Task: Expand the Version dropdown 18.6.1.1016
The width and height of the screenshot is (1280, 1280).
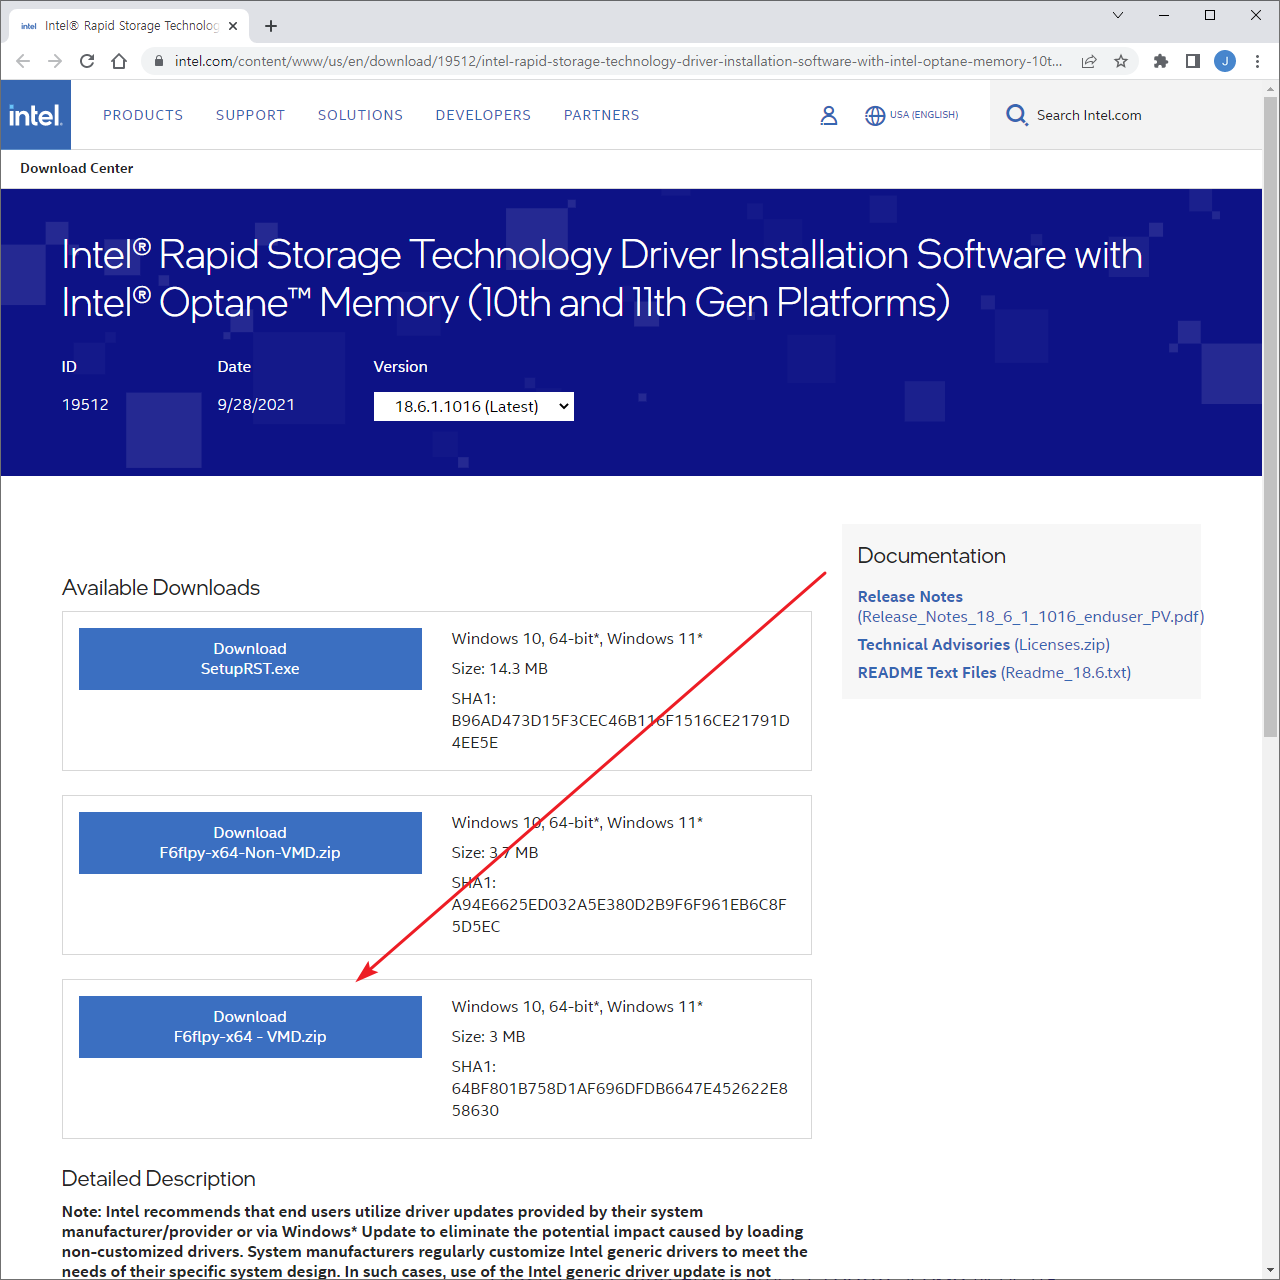Action: [x=474, y=406]
